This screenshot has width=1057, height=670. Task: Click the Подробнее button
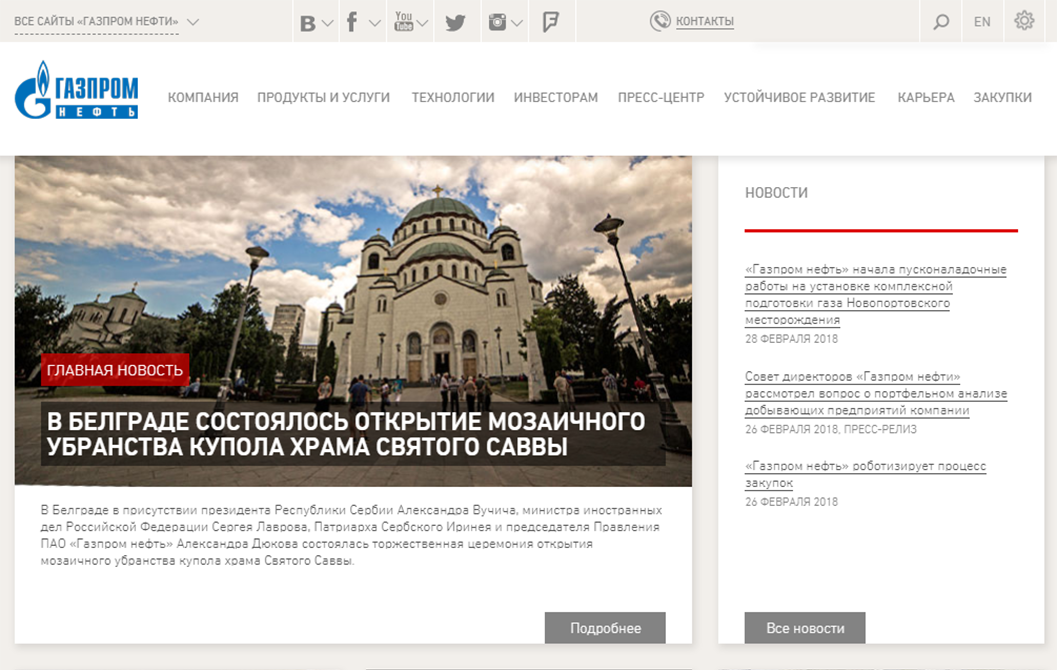(604, 627)
